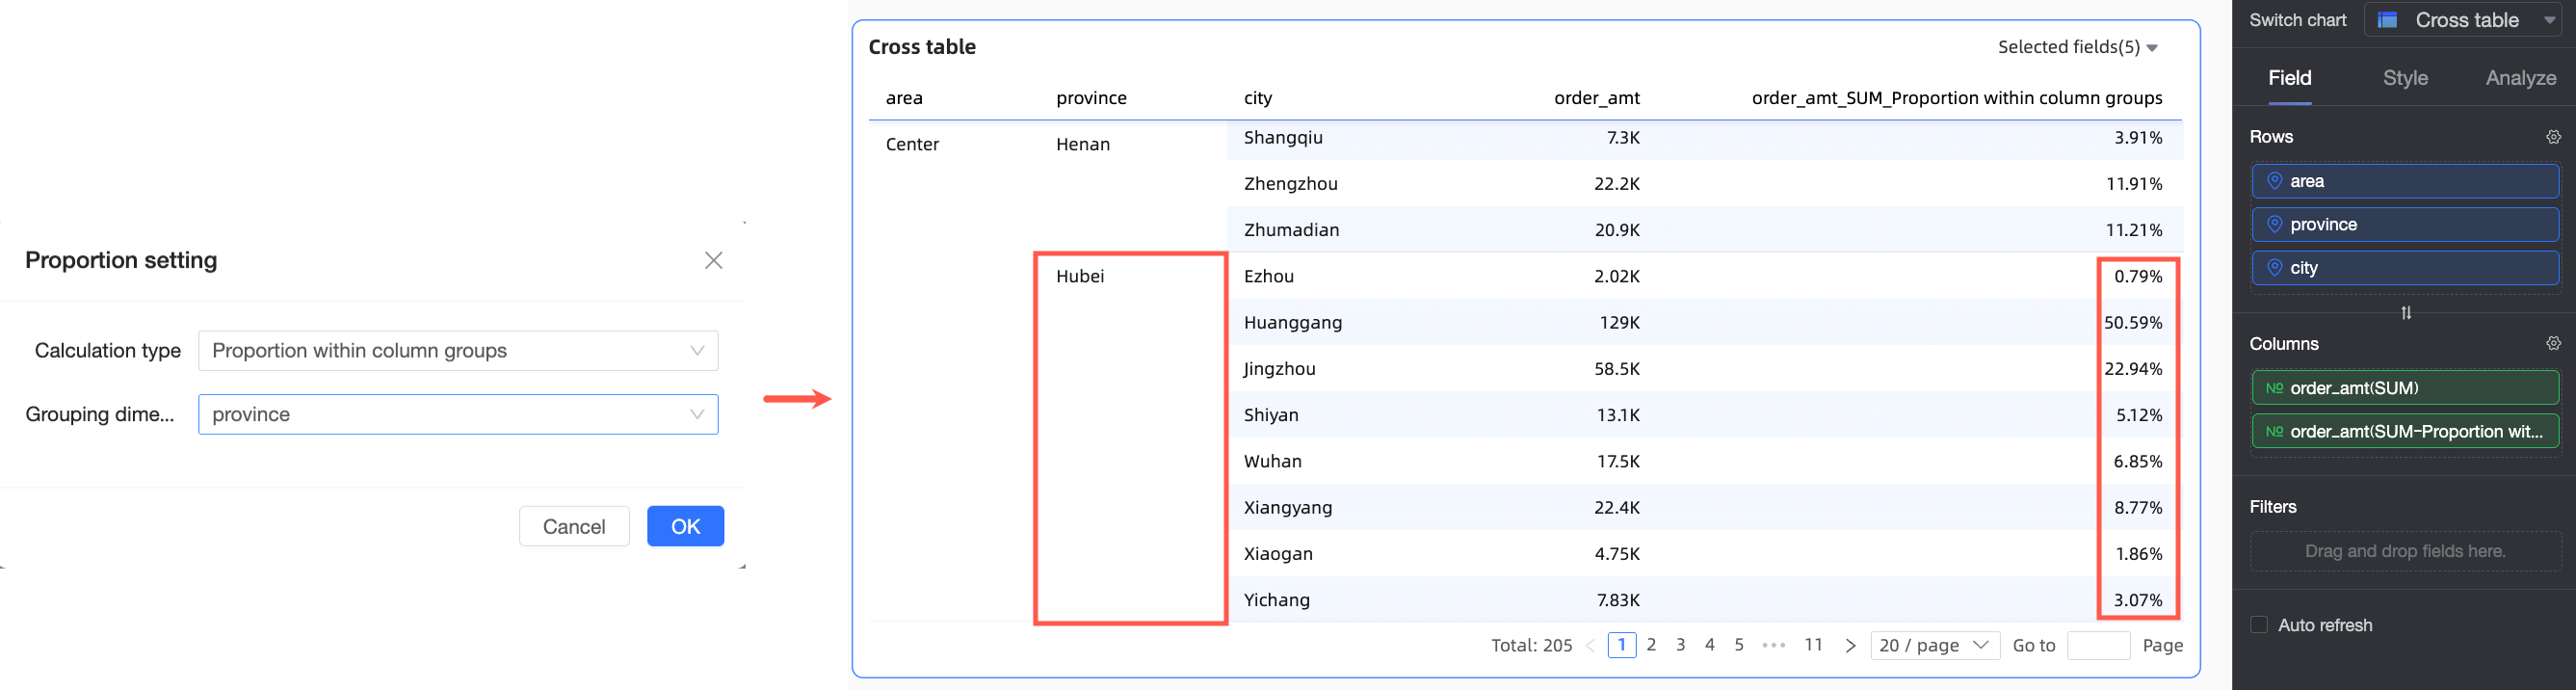Click the number icon on order_amt(SUM) field

(x=2274, y=388)
